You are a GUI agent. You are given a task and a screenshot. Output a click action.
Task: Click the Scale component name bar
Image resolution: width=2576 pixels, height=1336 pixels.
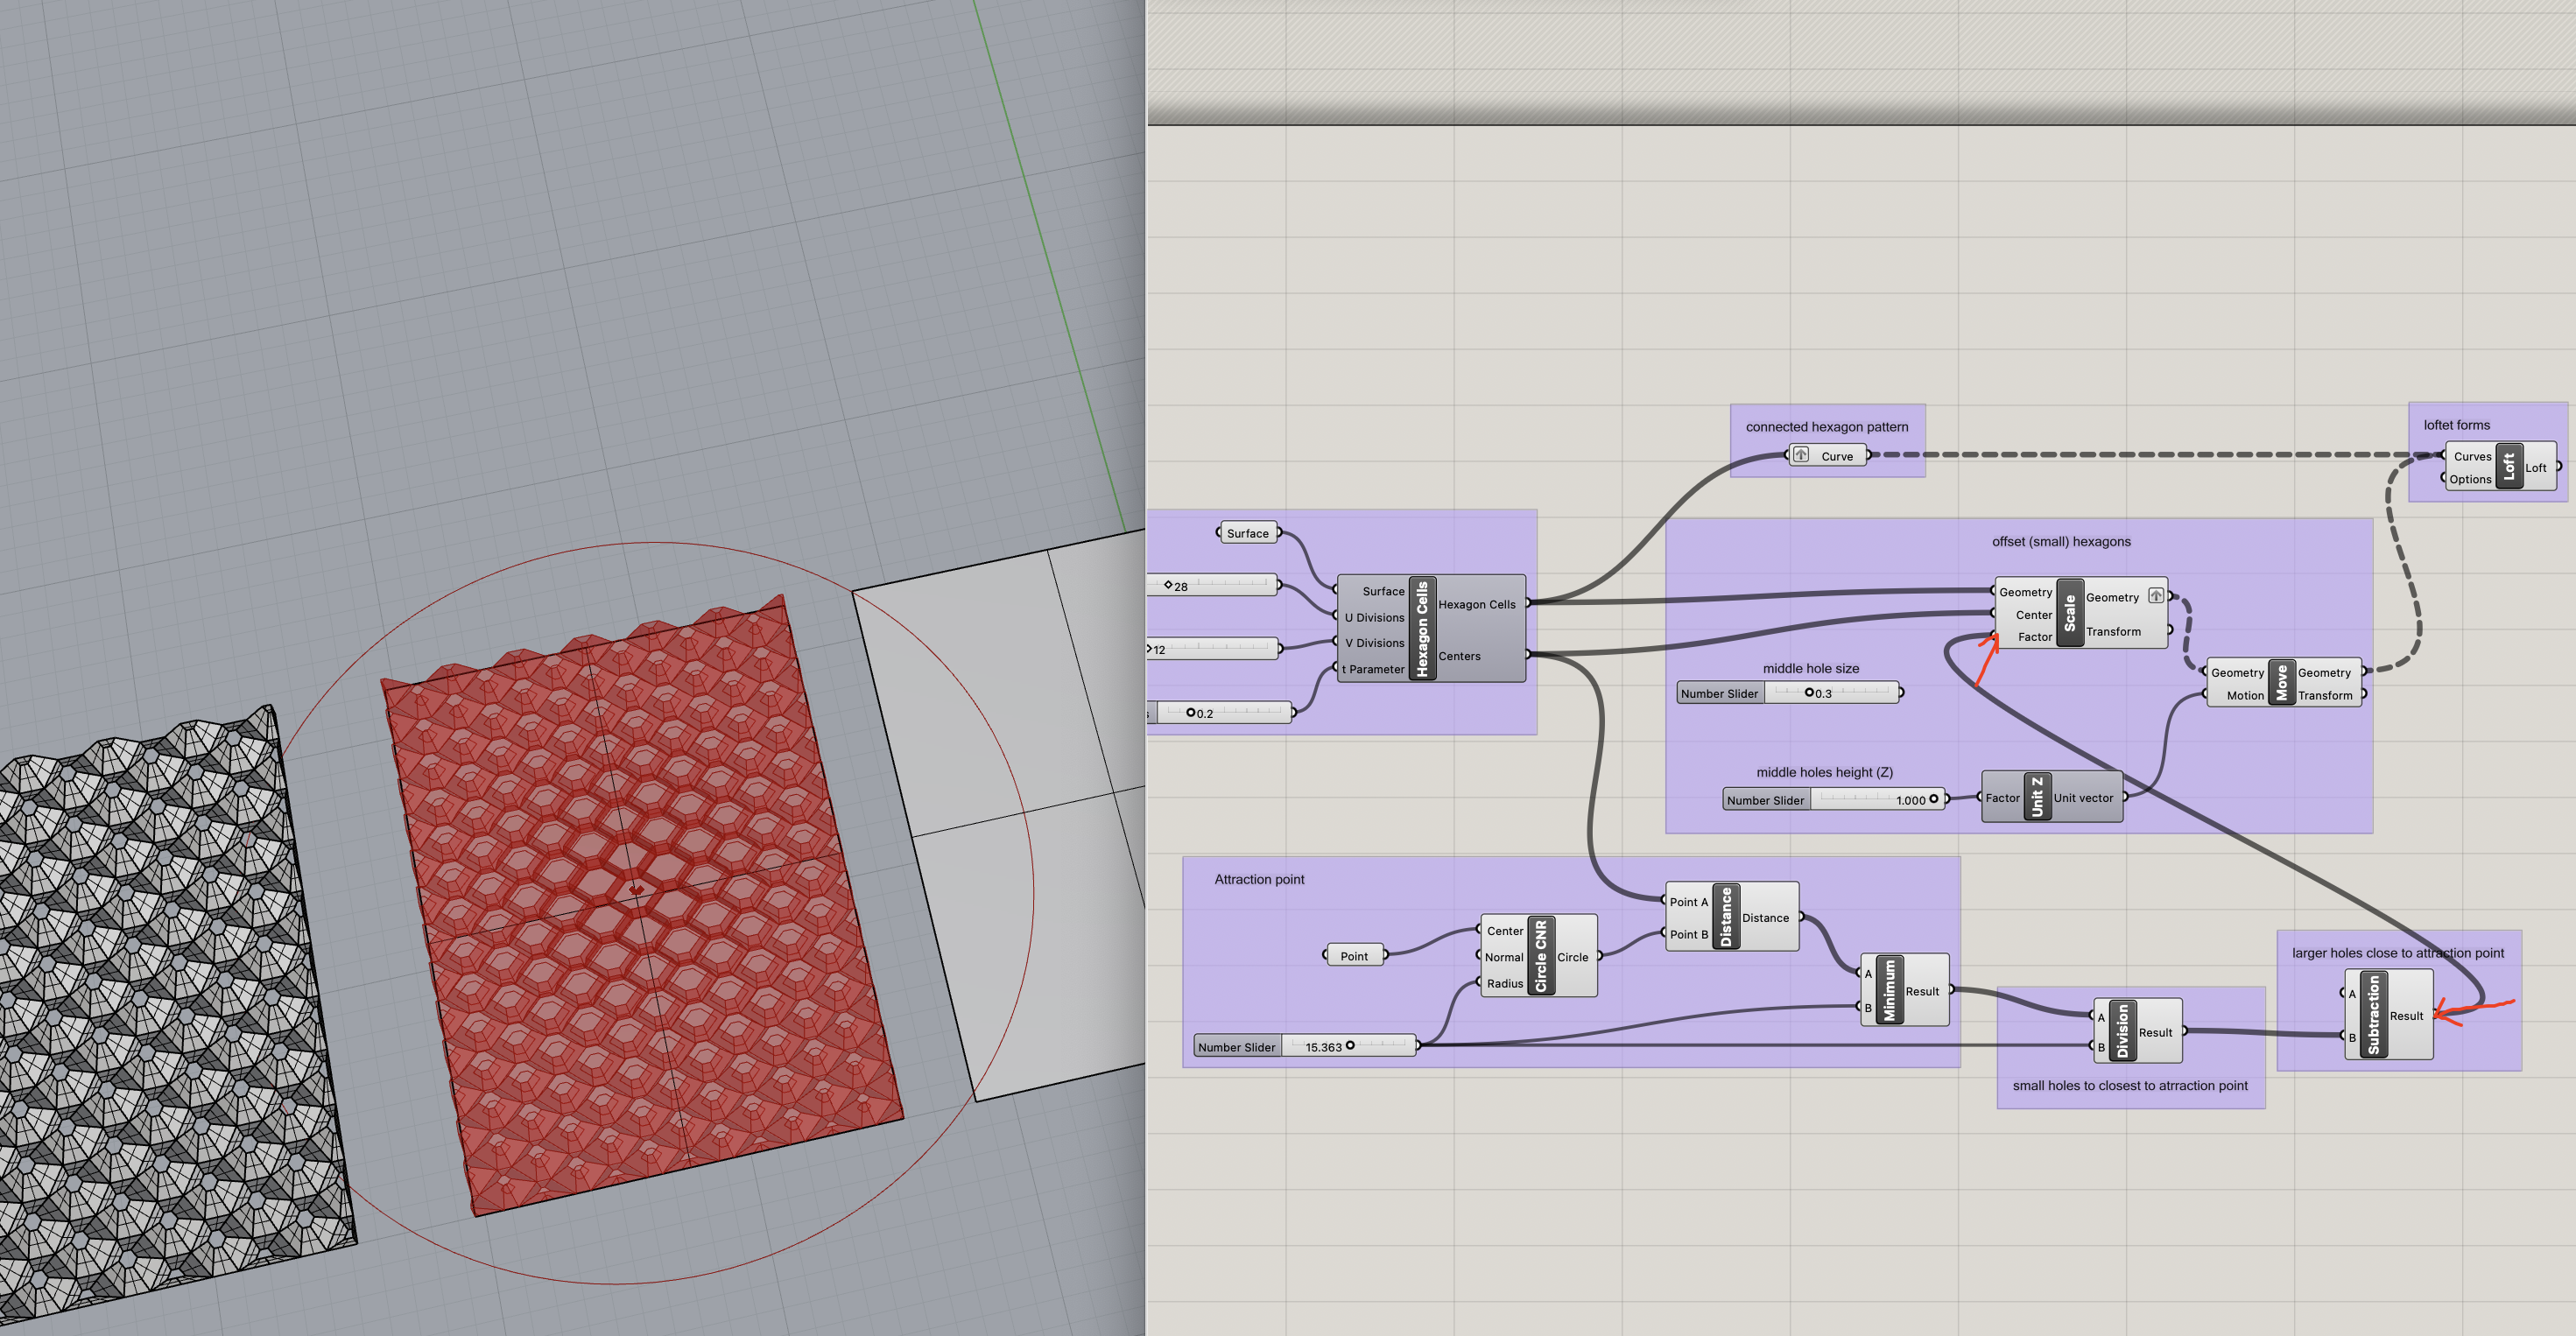pos(2069,612)
